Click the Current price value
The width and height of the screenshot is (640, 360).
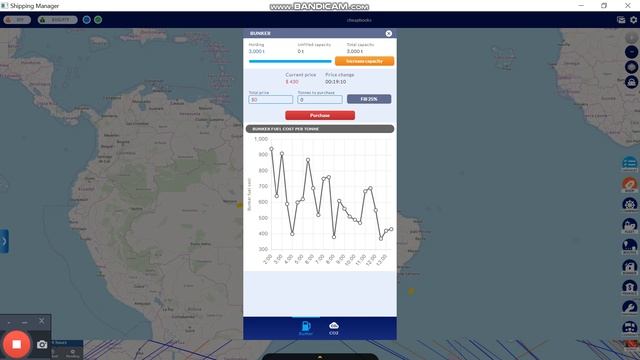pos(292,82)
